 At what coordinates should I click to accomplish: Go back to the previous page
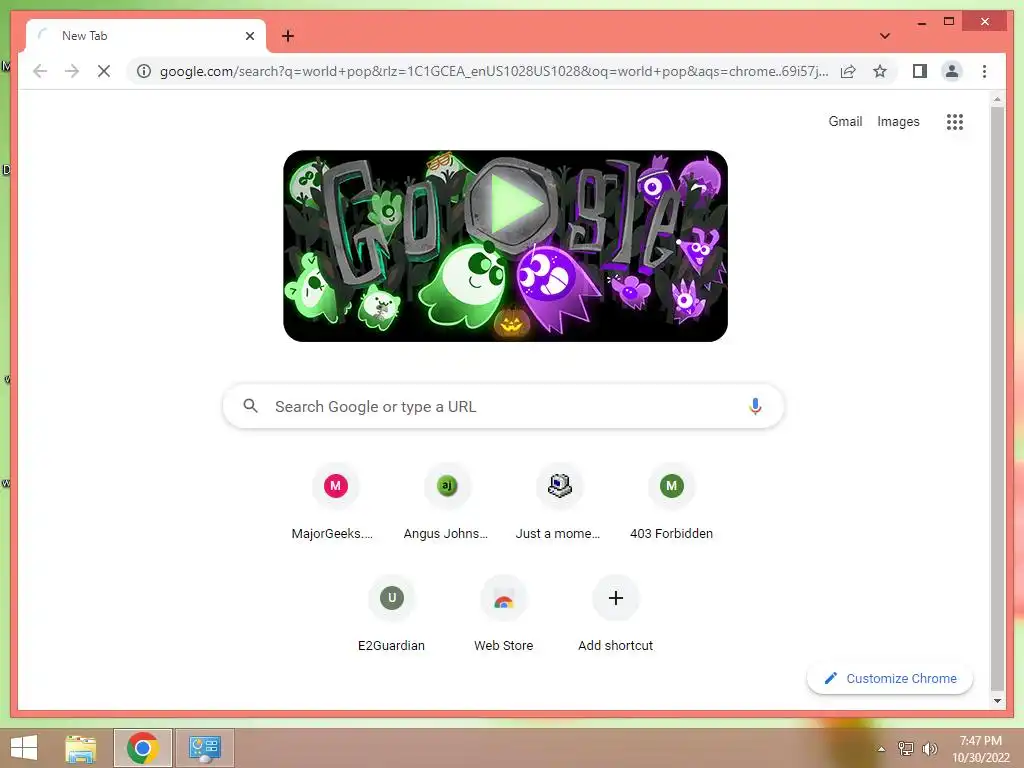(40, 71)
